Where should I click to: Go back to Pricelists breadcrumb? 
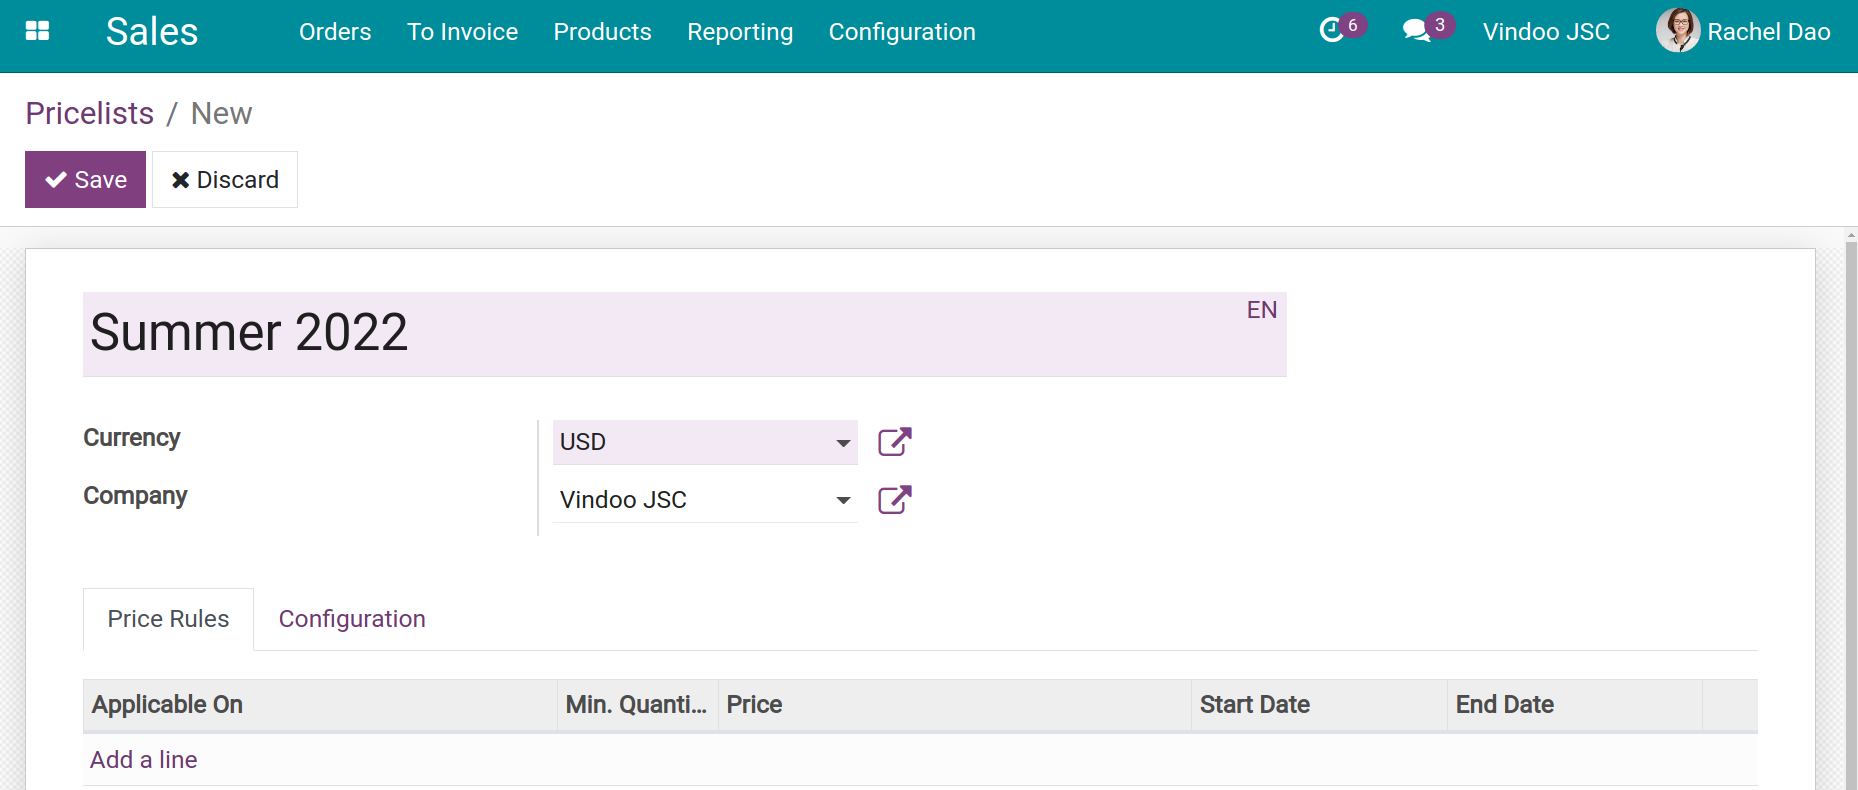pyautogui.click(x=90, y=113)
